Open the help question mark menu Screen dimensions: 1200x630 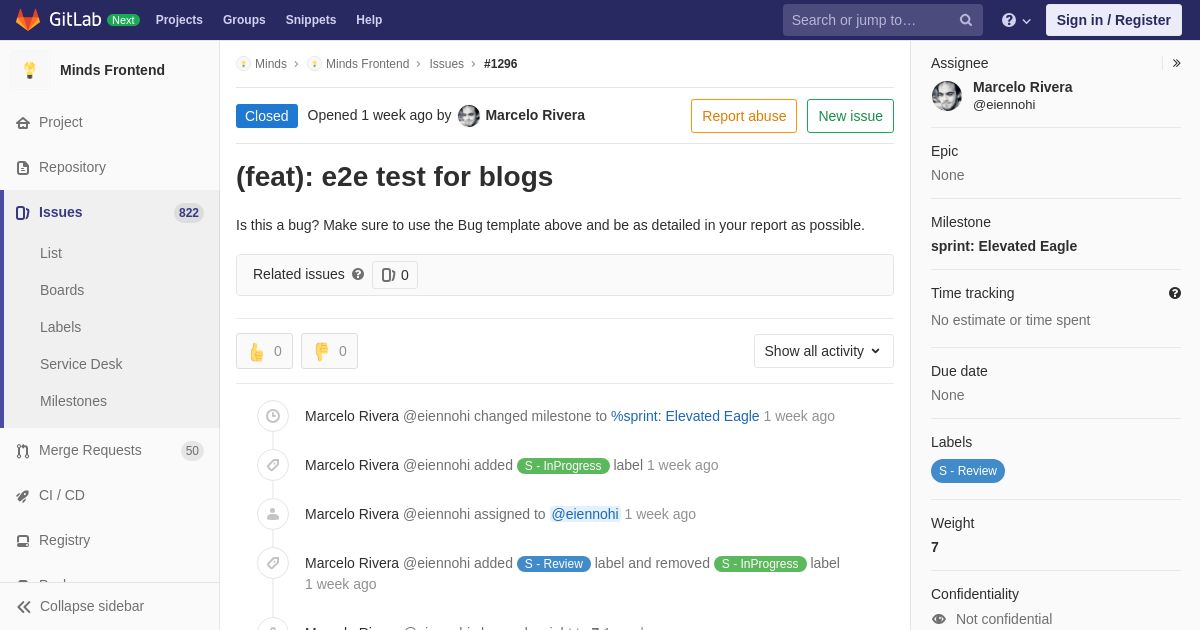click(1016, 20)
